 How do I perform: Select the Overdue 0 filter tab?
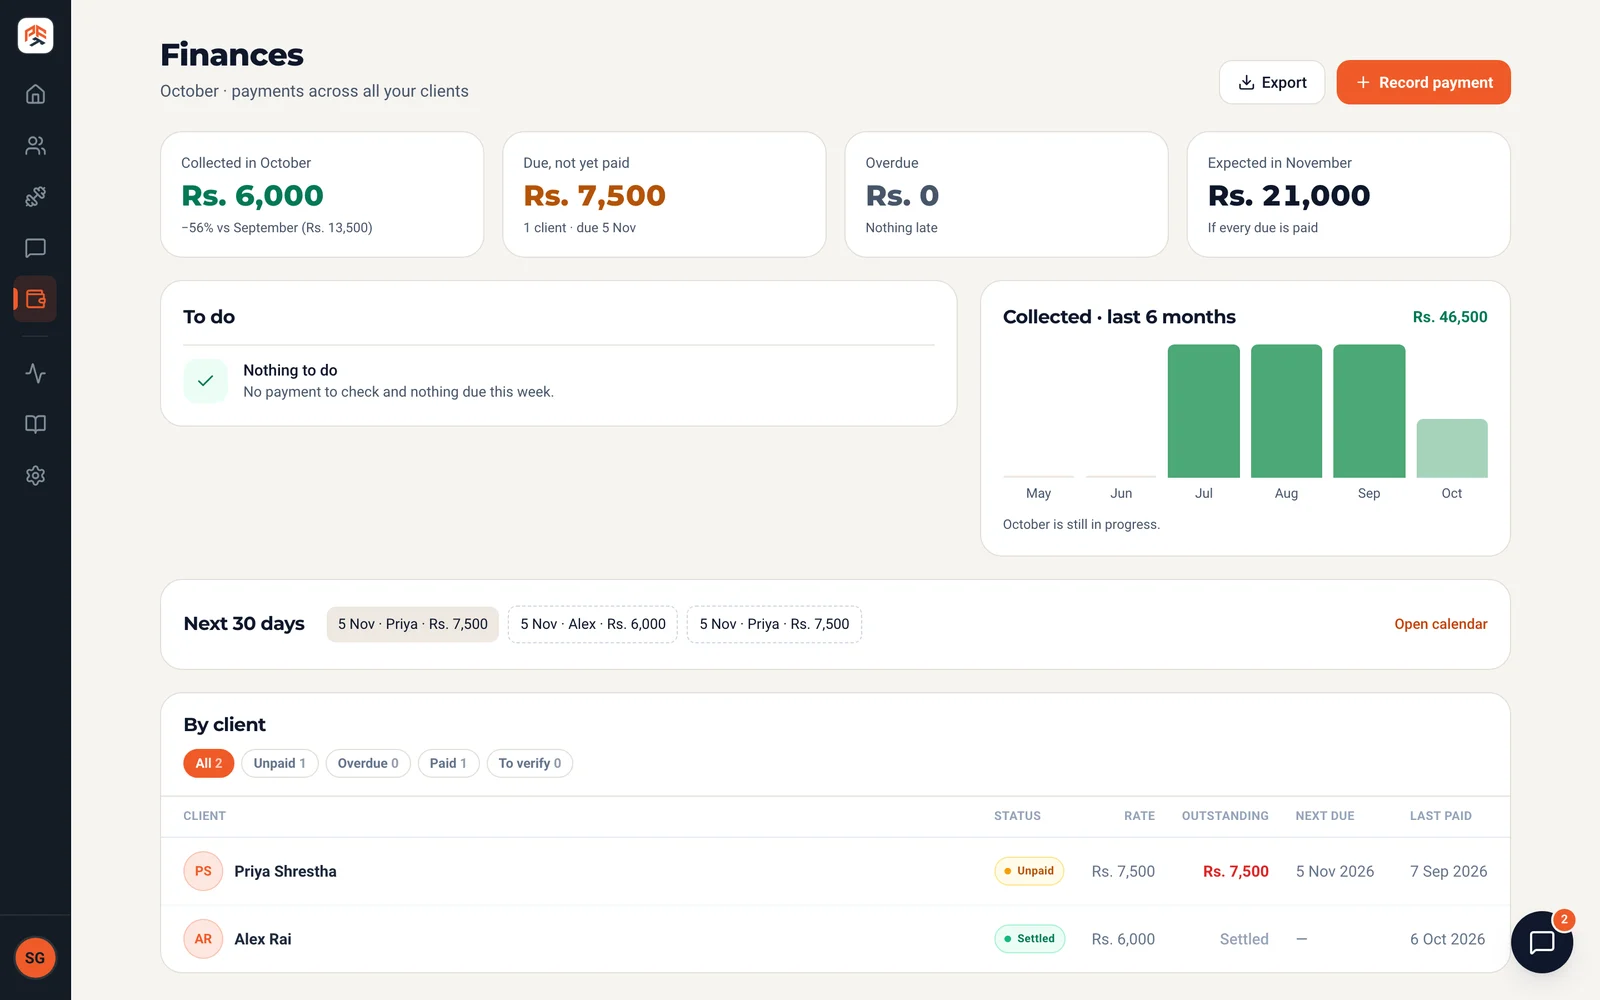368,763
